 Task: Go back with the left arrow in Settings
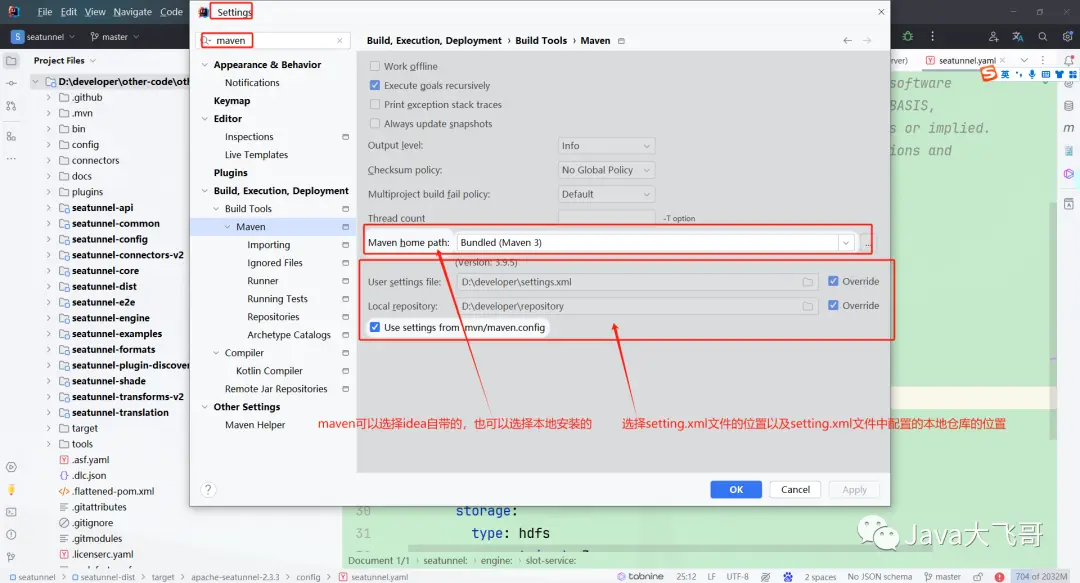[847, 41]
